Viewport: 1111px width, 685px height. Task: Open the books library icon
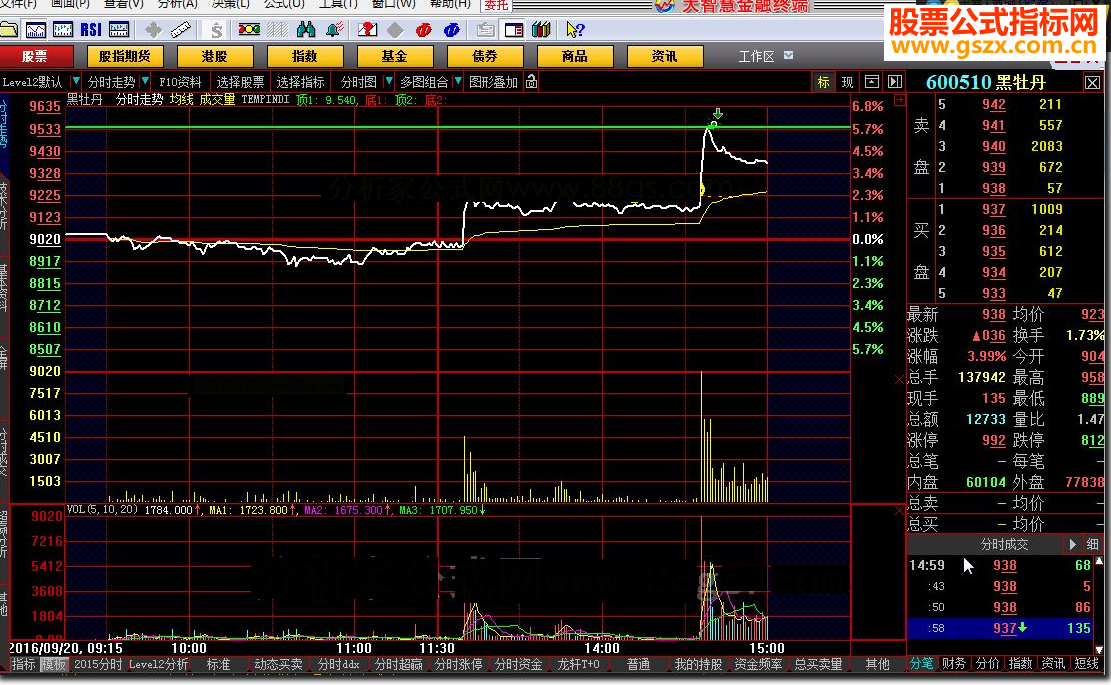[x=541, y=30]
